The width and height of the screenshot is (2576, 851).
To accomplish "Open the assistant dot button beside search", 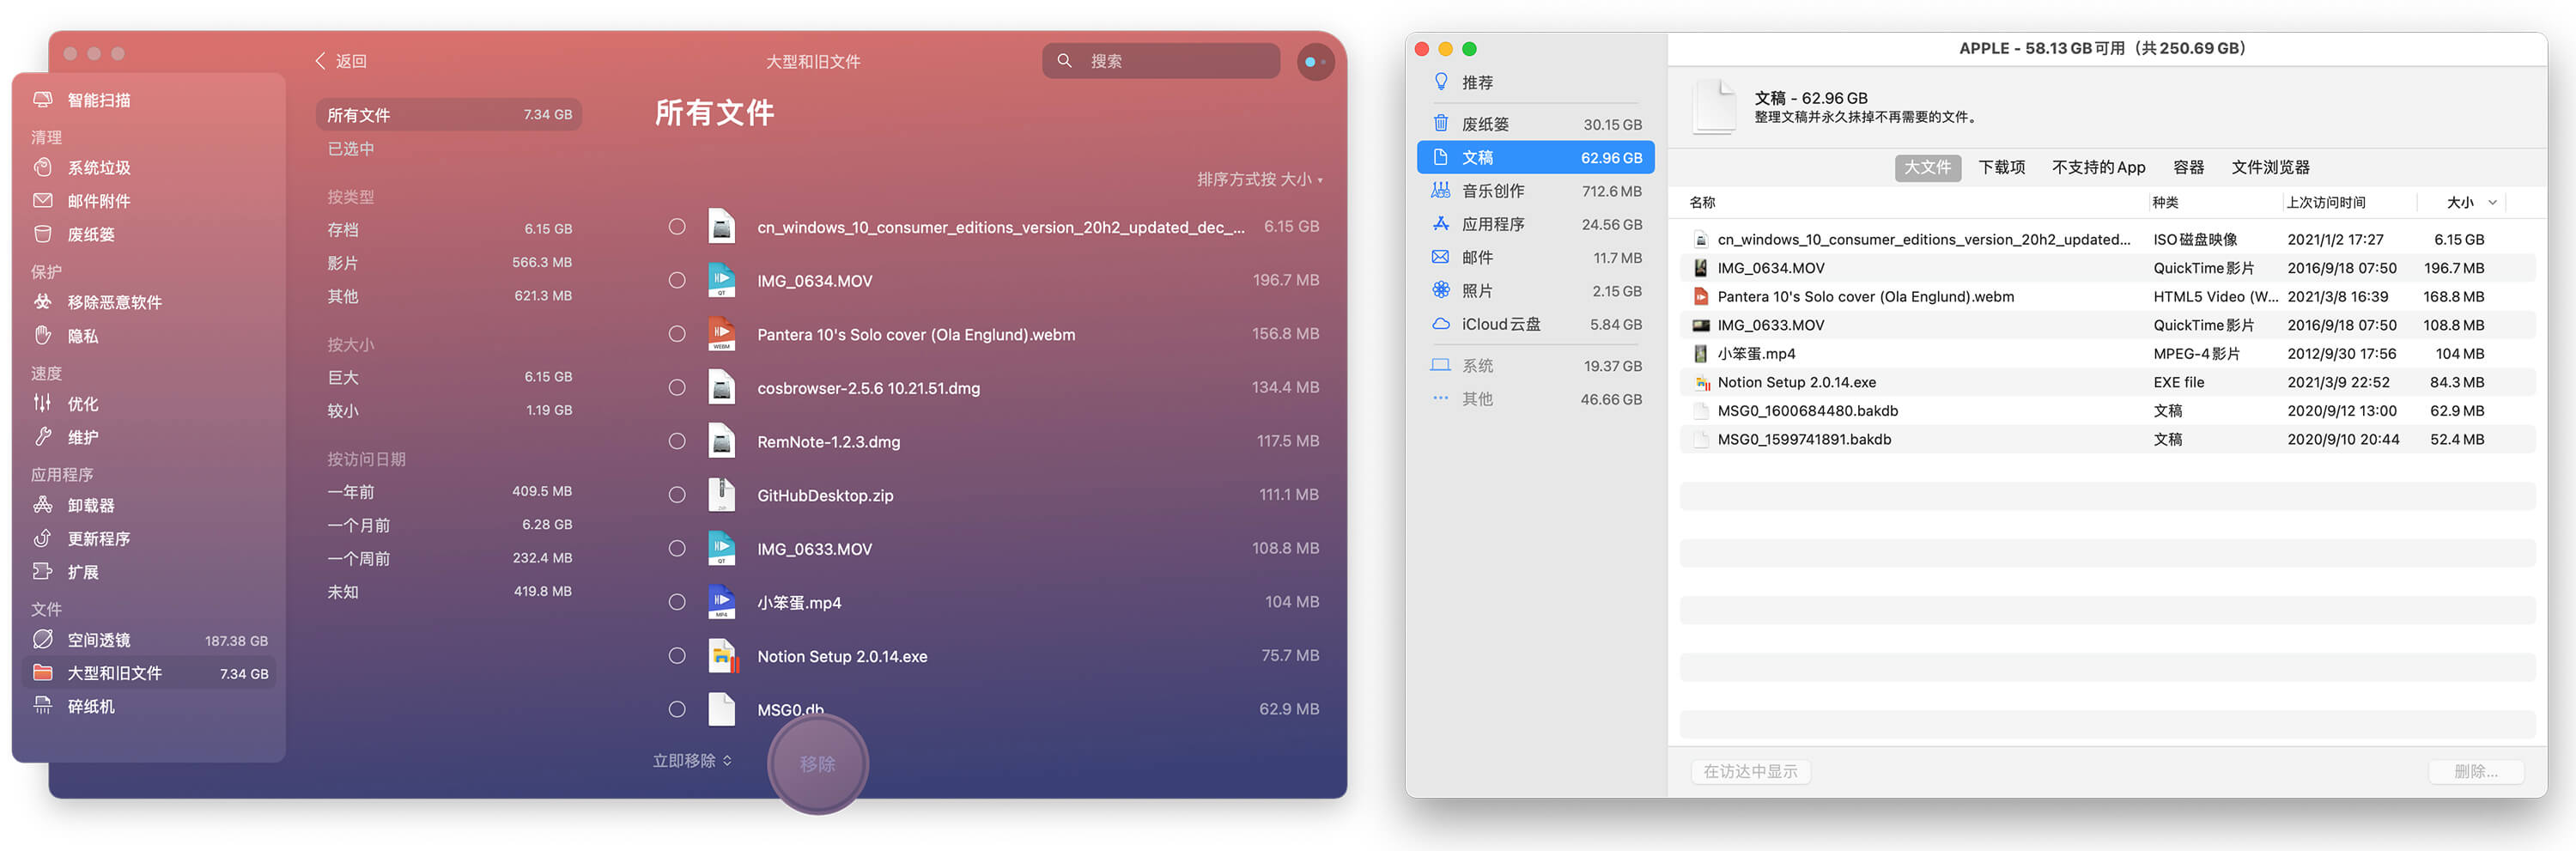I will pos(1315,62).
